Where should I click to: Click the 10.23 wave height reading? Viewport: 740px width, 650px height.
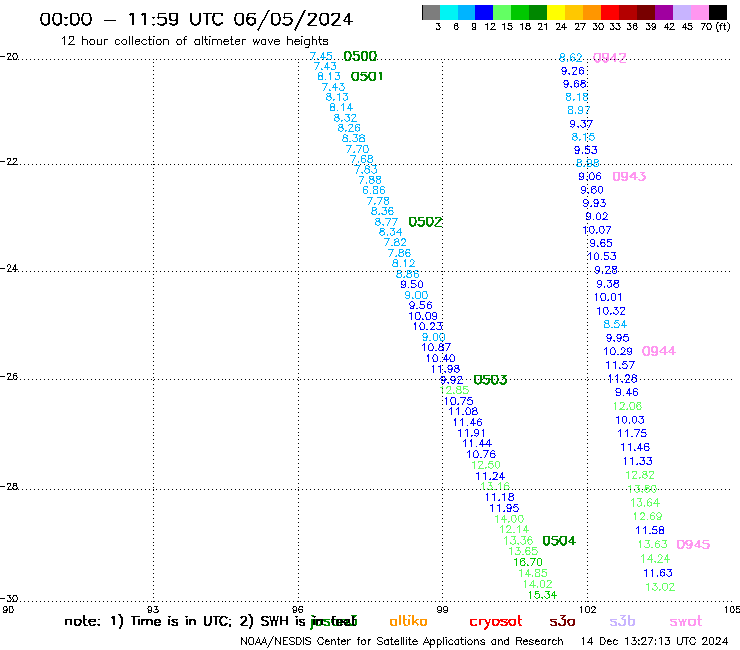[x=428, y=326]
